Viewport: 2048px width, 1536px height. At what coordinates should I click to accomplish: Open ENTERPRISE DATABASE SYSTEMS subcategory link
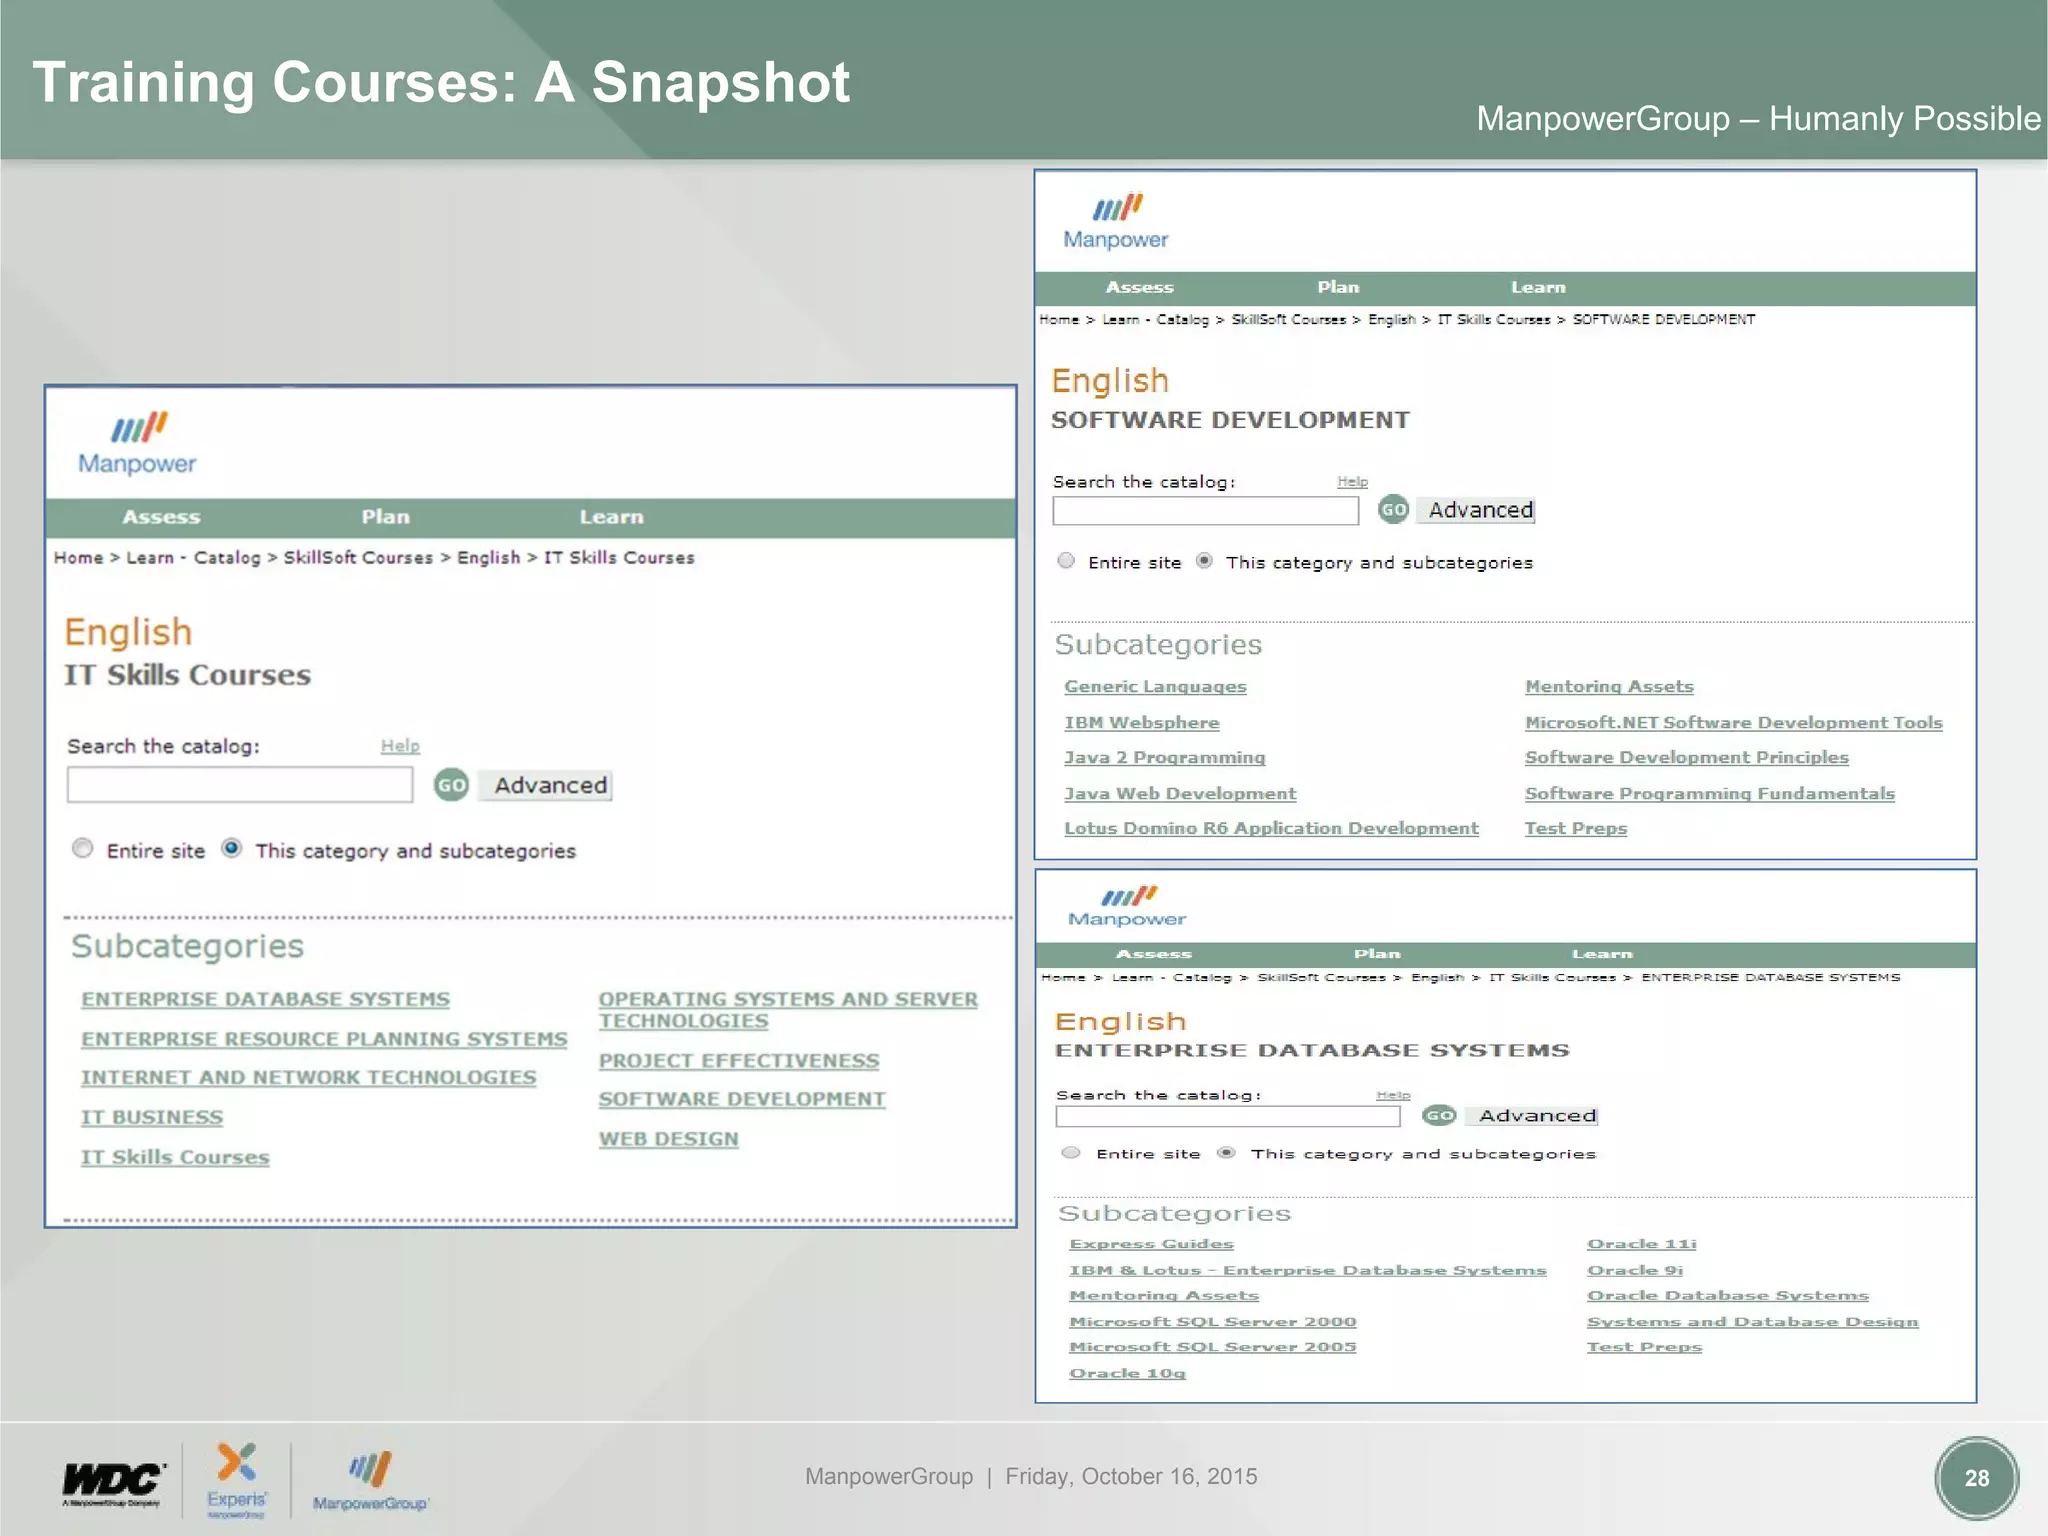coord(265,999)
